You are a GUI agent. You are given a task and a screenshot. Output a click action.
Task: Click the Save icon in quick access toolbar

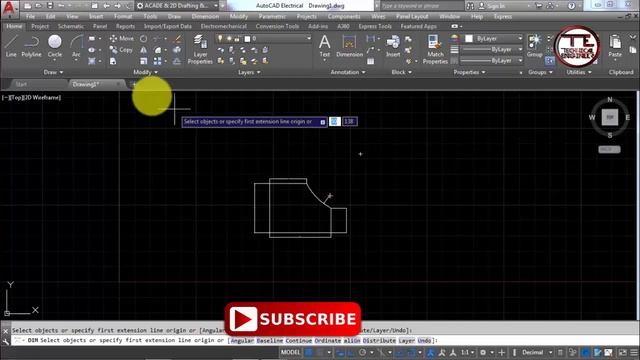[50, 6]
